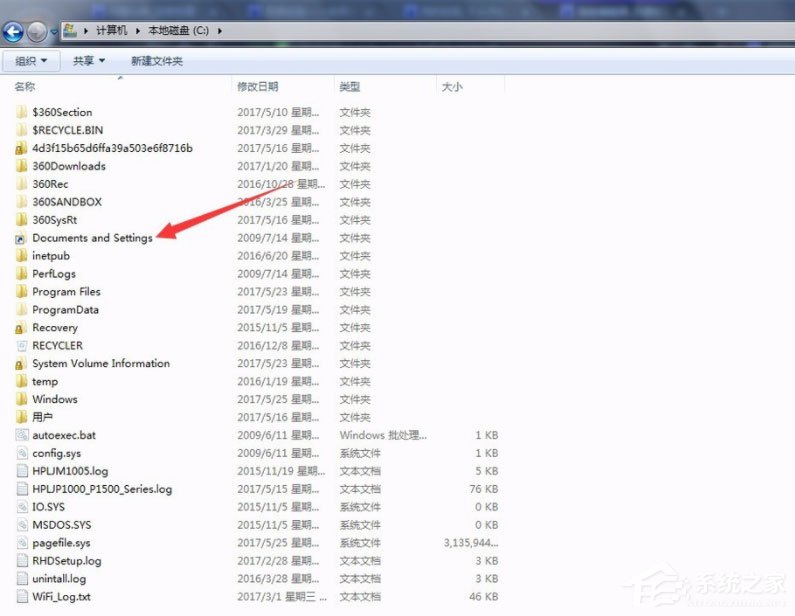Select the locked Recovery folder icon
The height and width of the screenshot is (616, 795).
22,328
